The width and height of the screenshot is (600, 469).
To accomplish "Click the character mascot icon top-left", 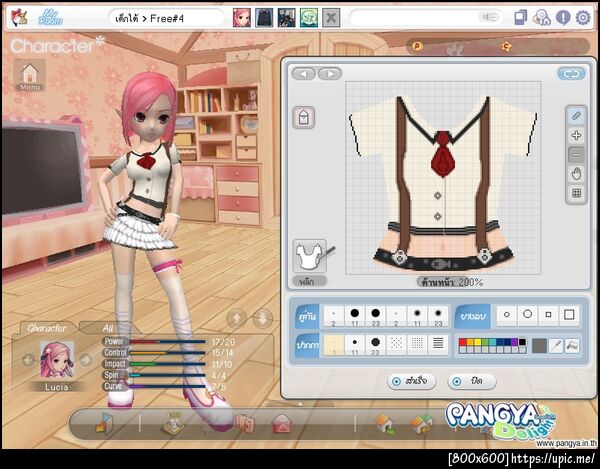I will [x=18, y=18].
